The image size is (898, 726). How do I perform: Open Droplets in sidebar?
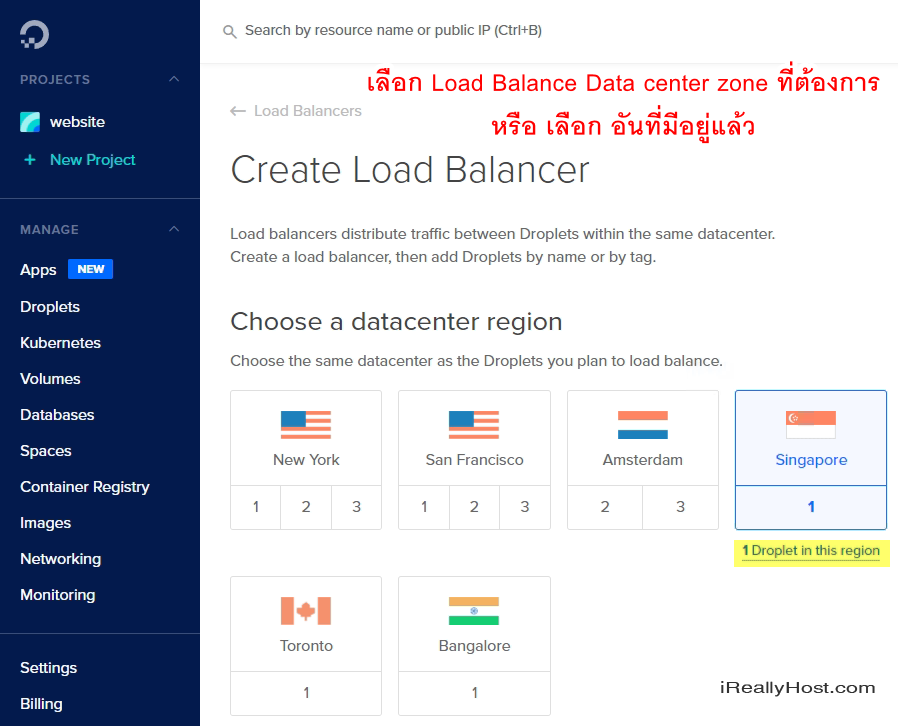50,307
